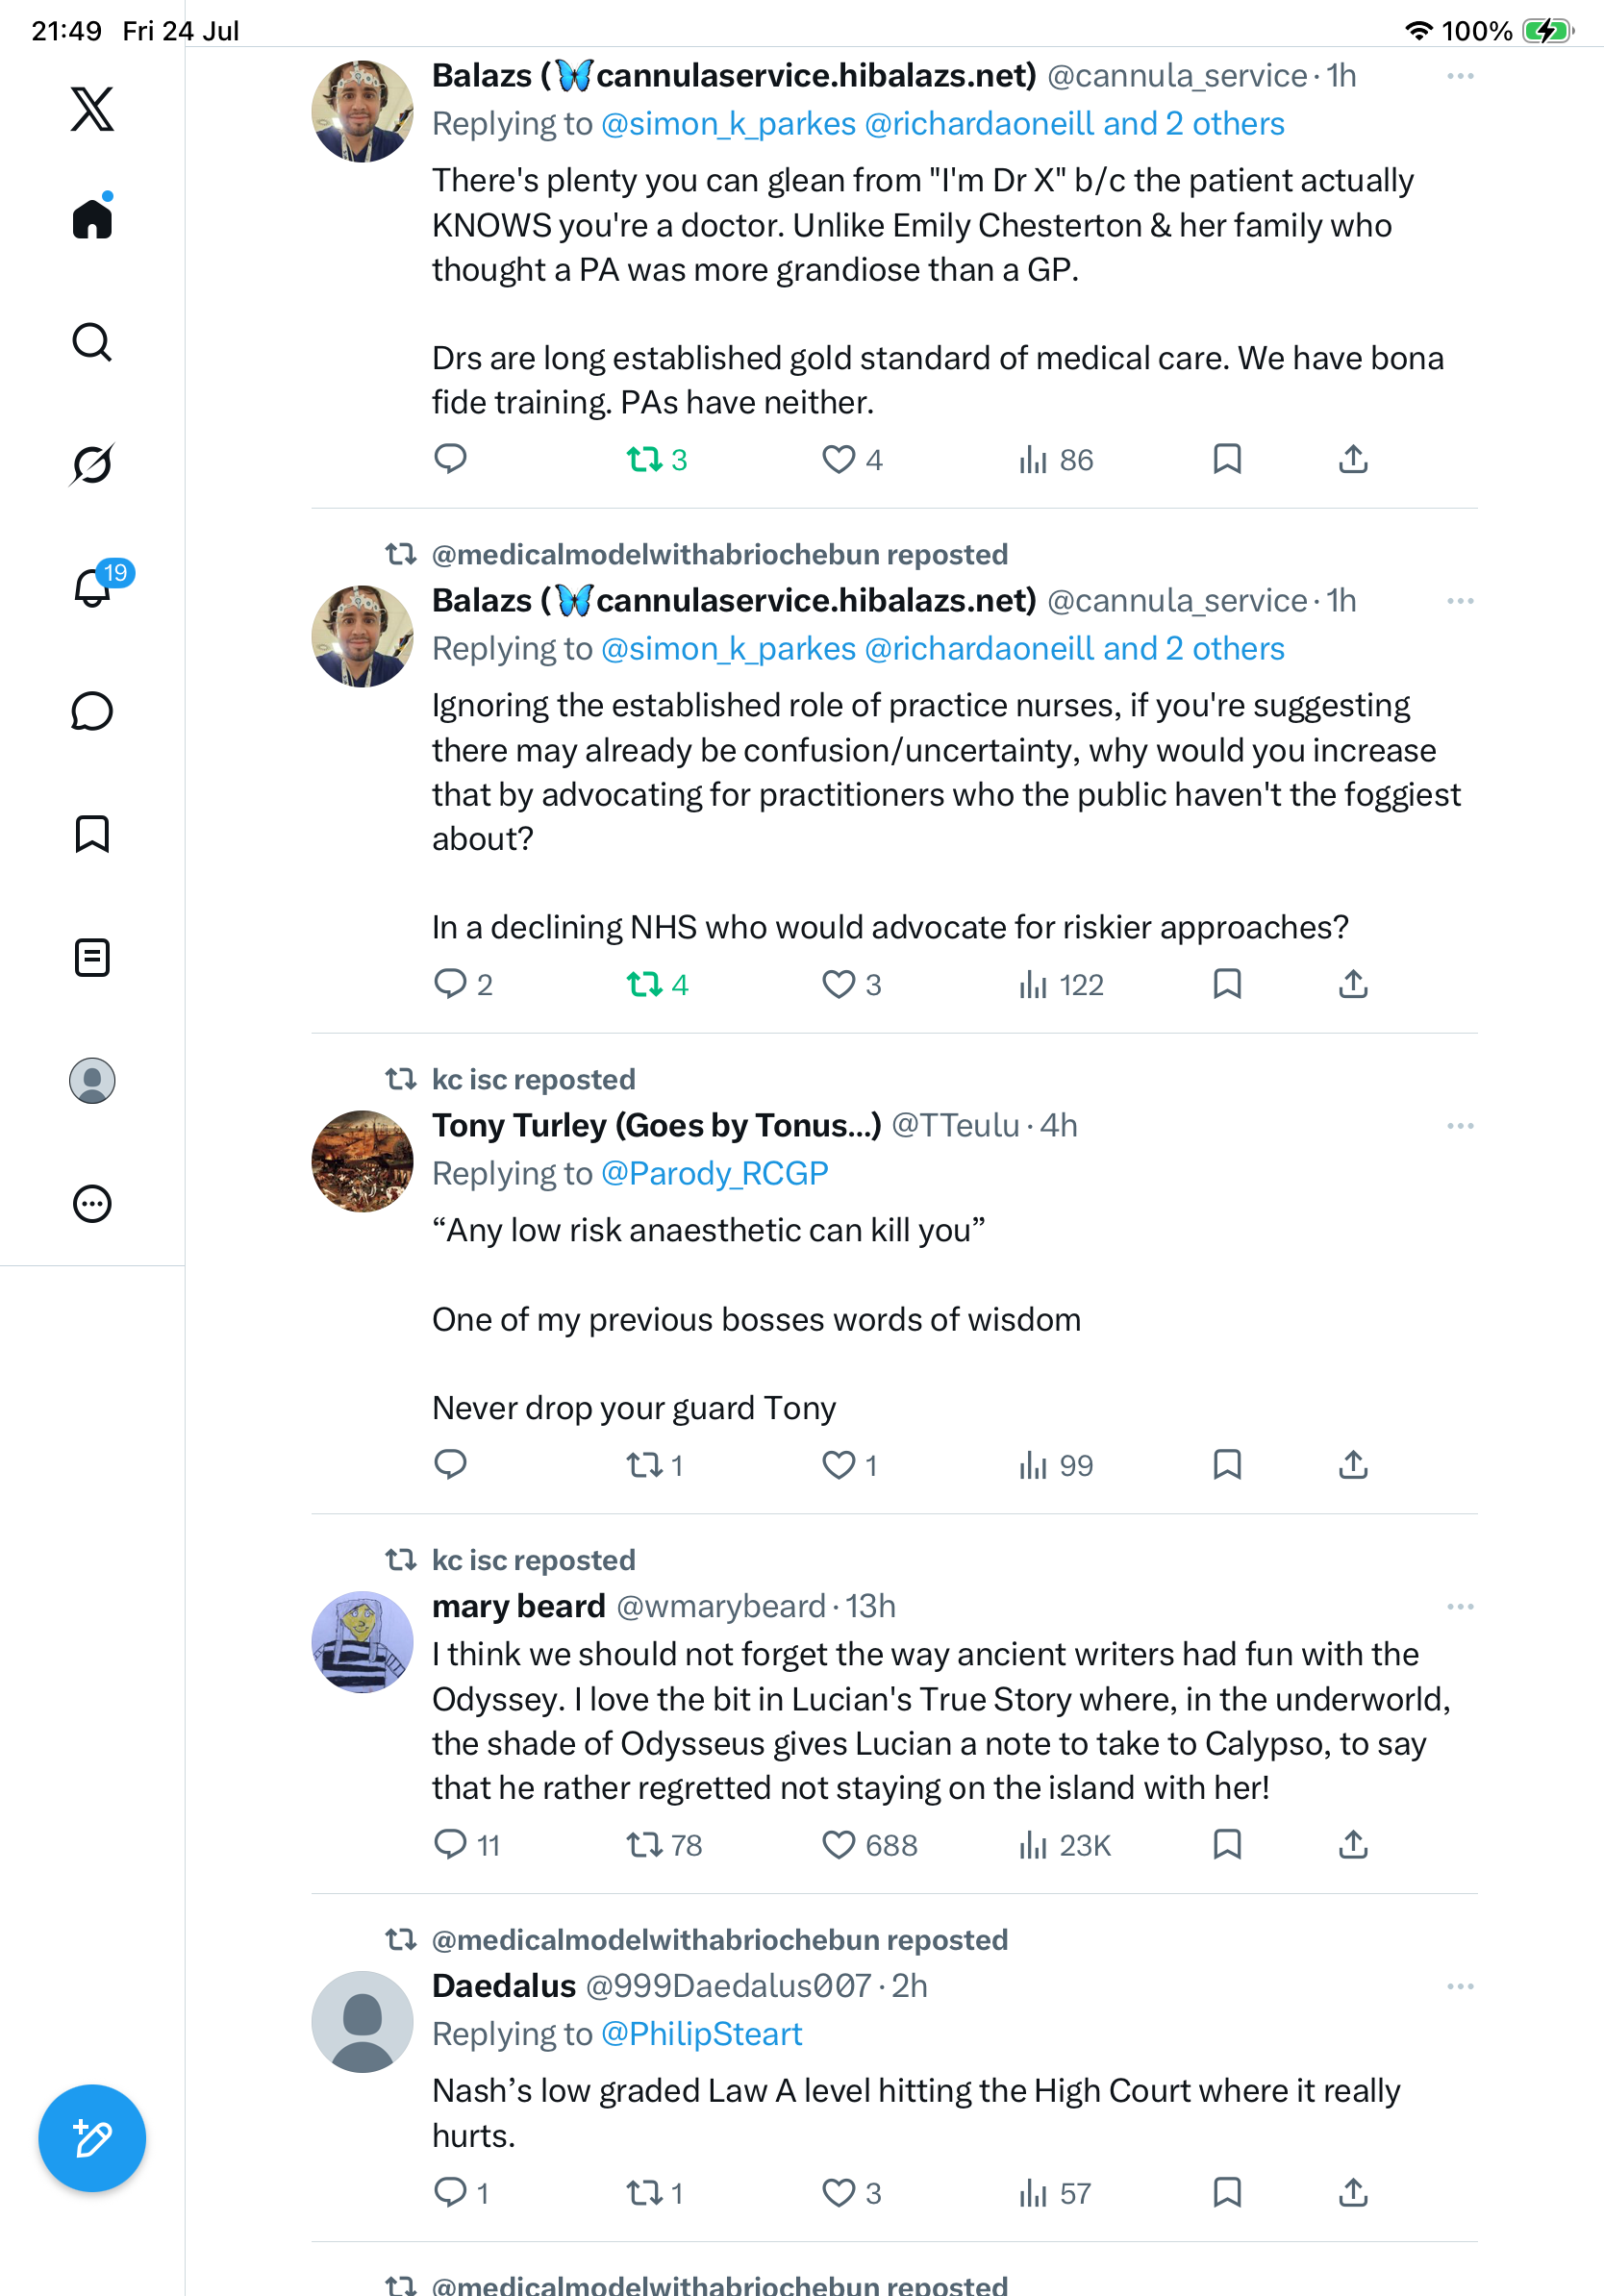Open more options on mary beard's tweet
This screenshot has height=2296, width=1604.
1460,1606
